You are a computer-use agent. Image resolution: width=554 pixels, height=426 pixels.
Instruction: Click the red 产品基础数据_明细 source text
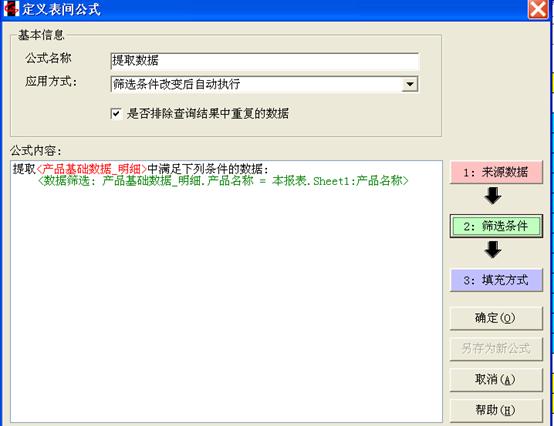tap(92, 169)
